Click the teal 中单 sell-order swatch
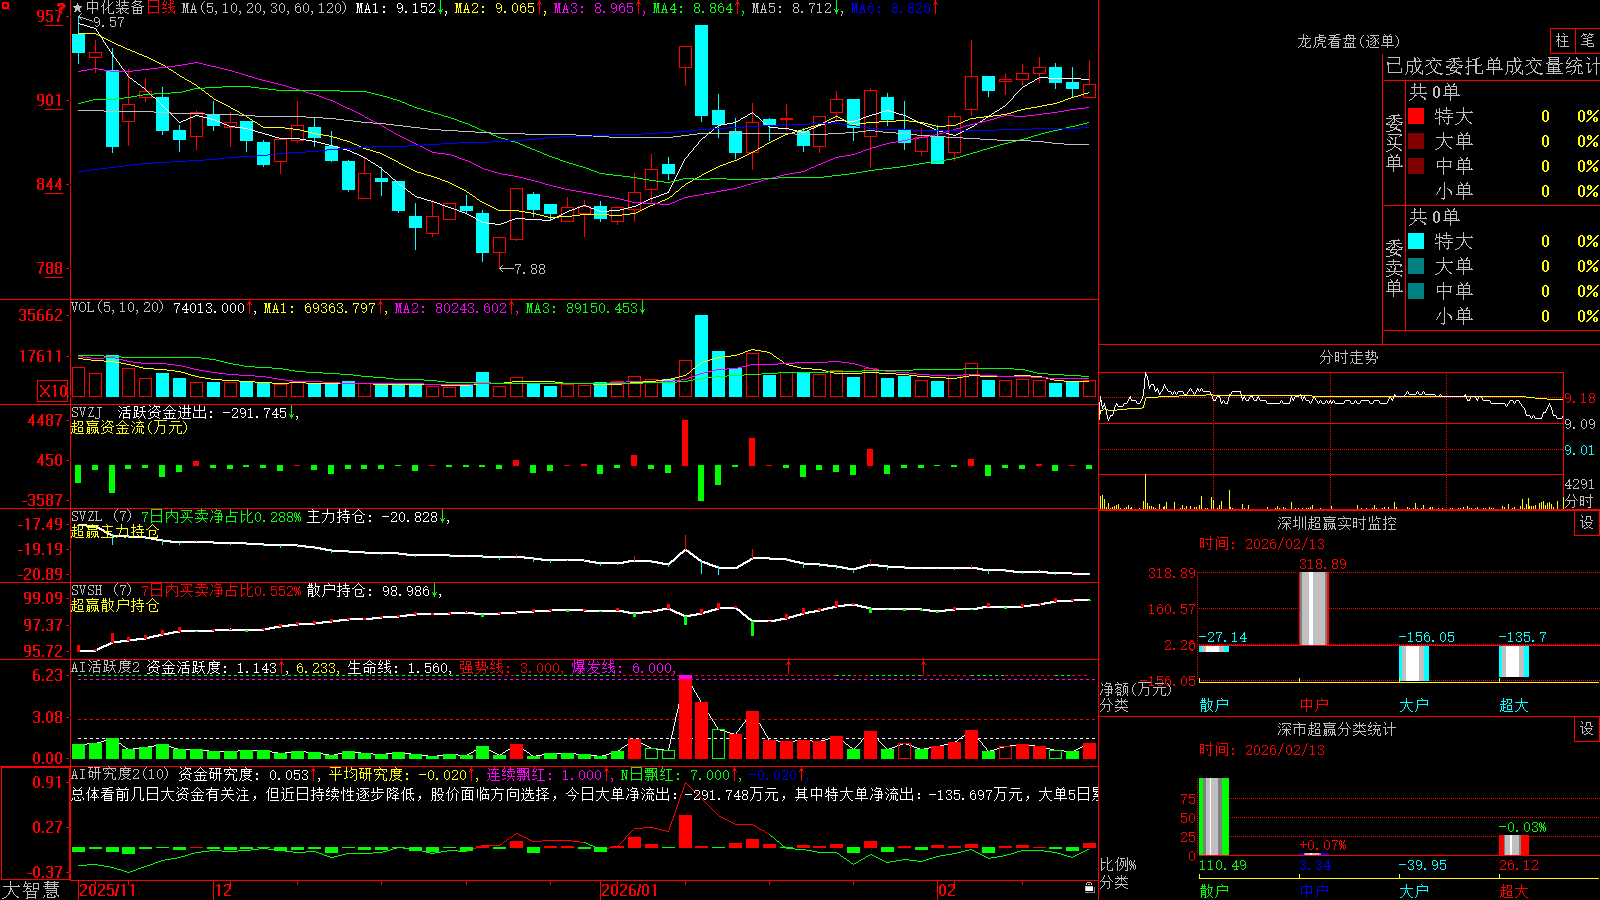 tap(1416, 291)
